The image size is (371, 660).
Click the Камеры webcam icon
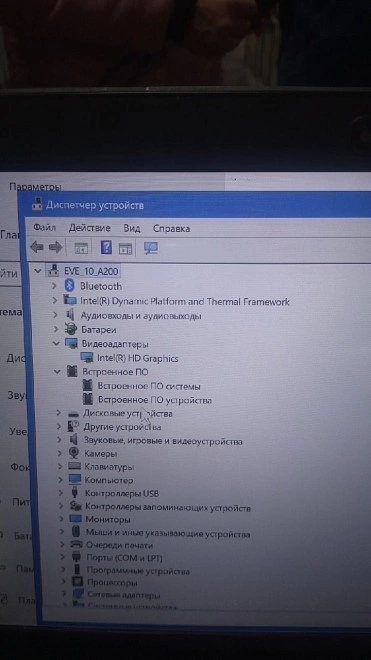tap(74, 453)
